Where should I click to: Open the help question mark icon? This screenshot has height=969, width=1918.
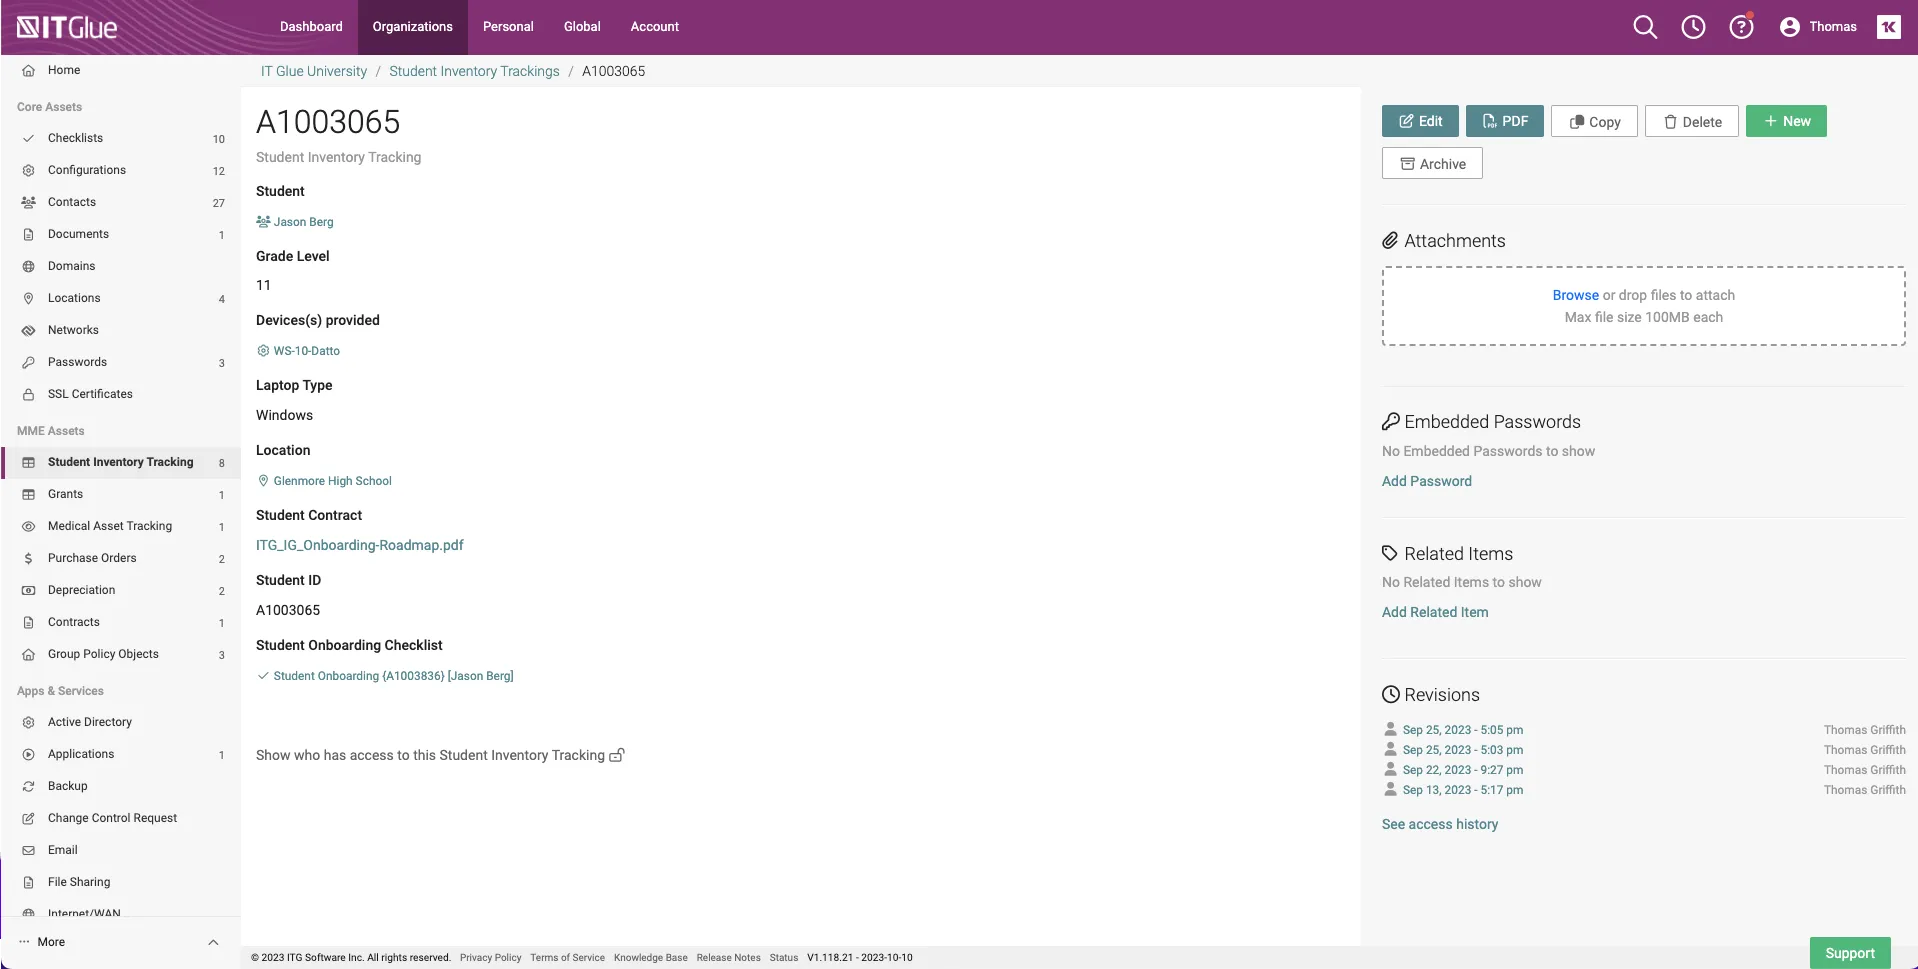(1741, 27)
